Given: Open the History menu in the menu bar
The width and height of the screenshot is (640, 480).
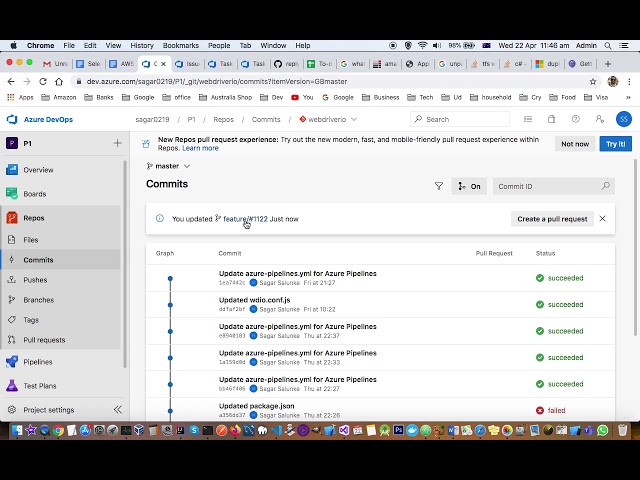Looking at the screenshot, I should (x=142, y=45).
